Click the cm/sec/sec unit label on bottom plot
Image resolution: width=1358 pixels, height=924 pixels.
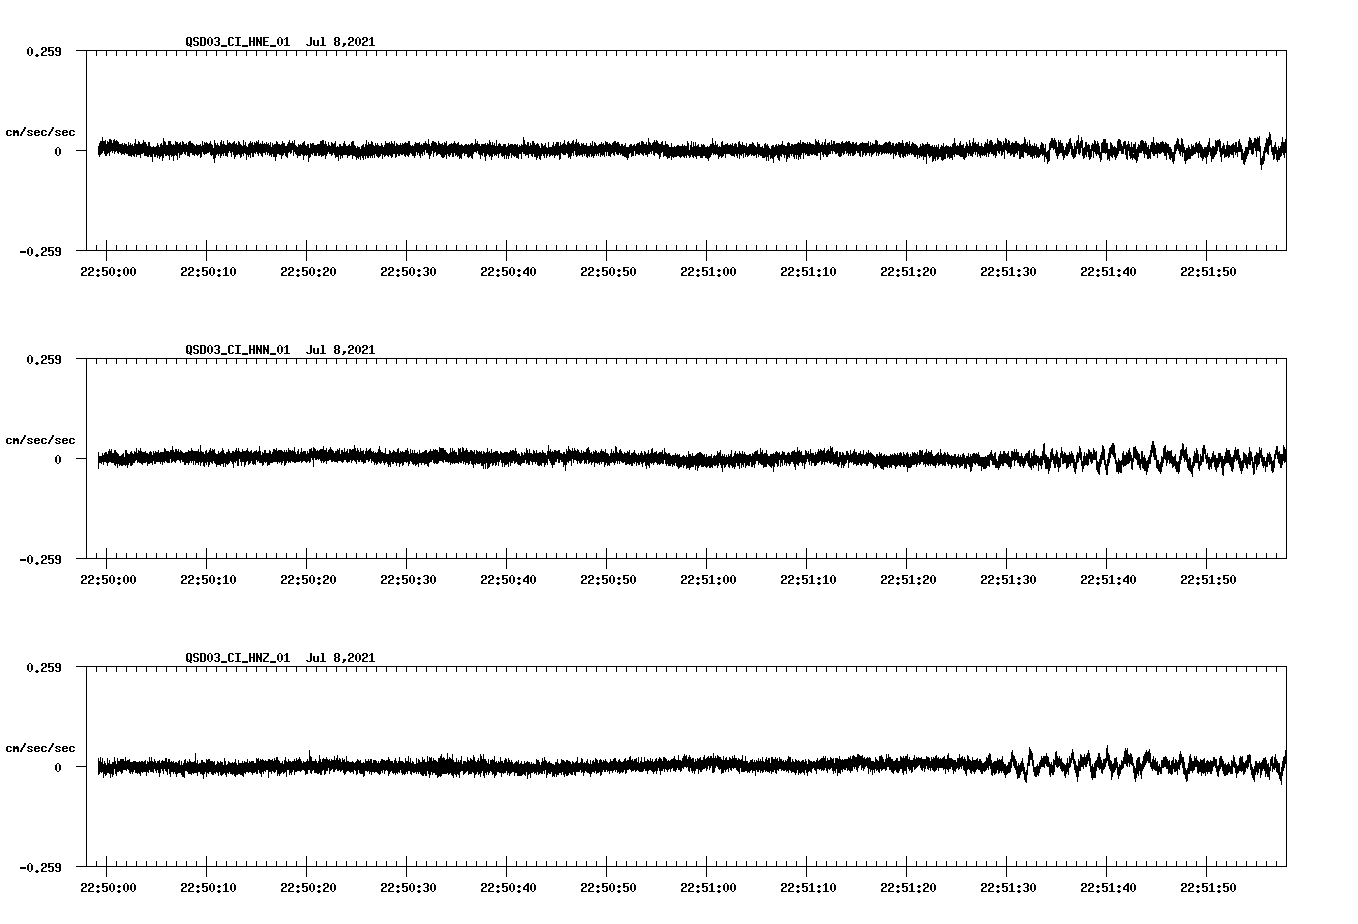[40, 746]
